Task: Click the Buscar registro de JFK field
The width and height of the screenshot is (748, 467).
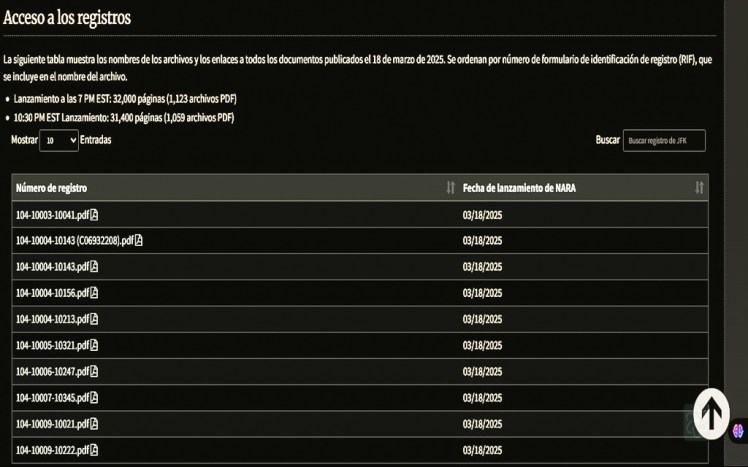Action: (x=663, y=141)
